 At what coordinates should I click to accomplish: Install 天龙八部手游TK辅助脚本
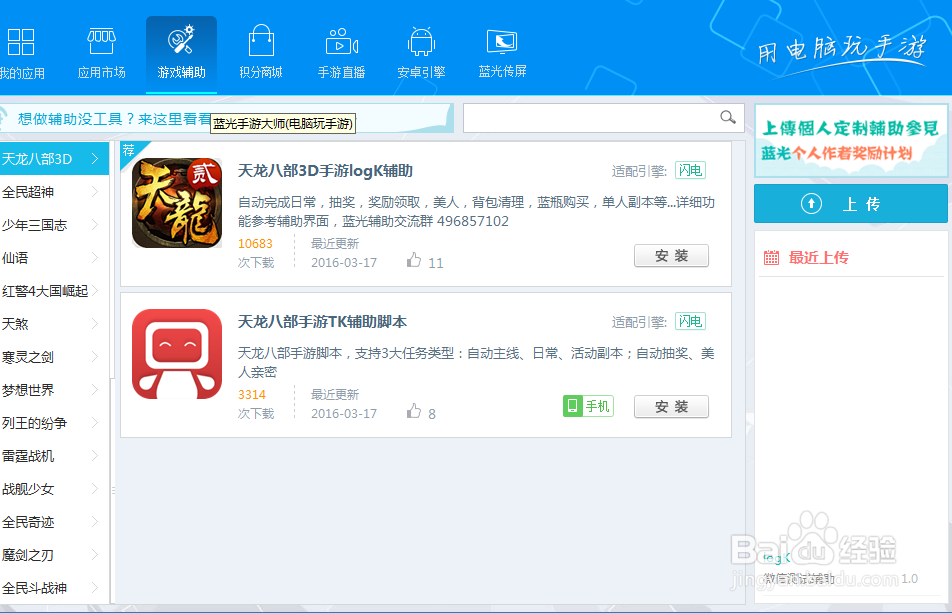pos(671,407)
